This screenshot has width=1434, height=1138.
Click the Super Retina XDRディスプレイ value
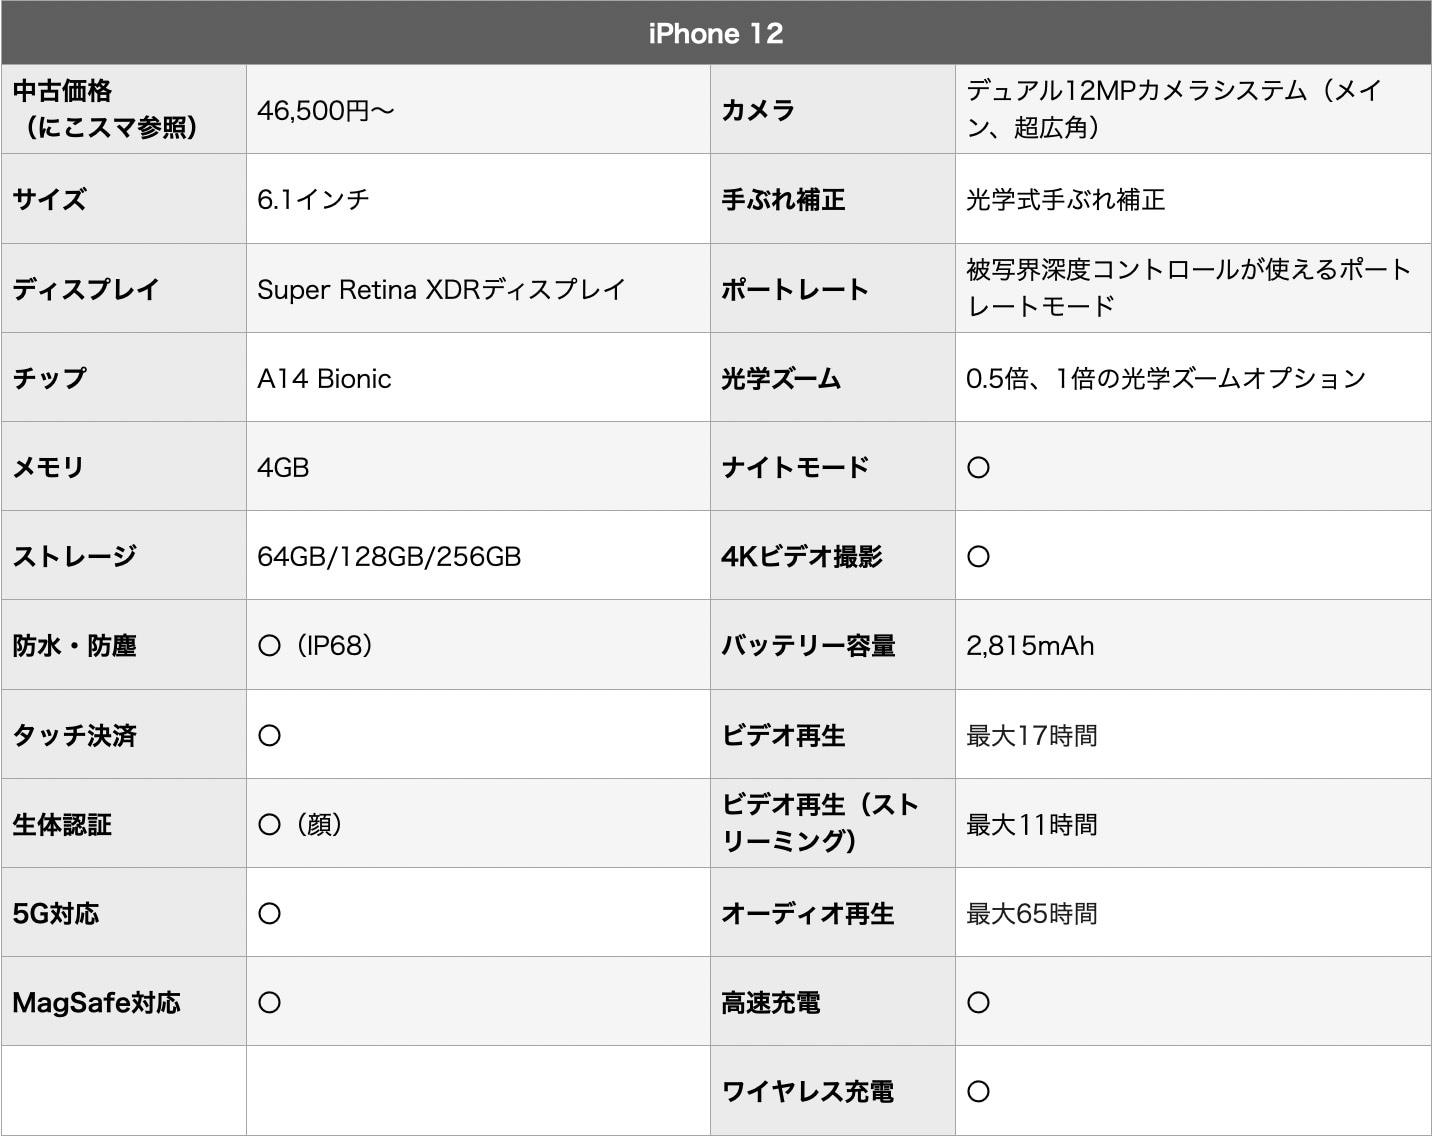(x=441, y=289)
